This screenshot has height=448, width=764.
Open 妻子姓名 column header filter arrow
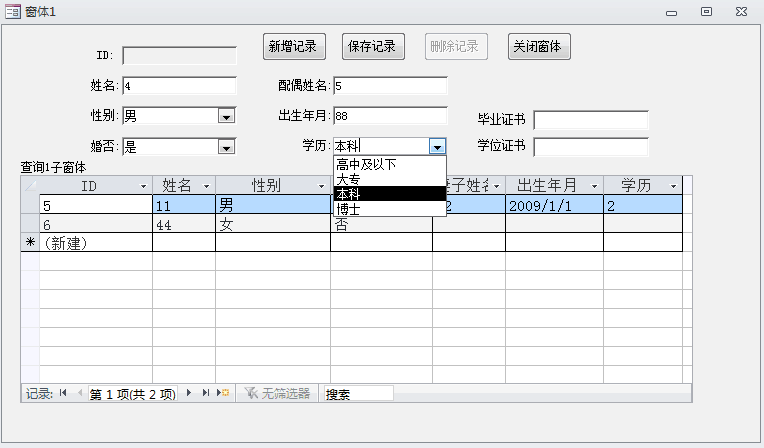(x=497, y=186)
